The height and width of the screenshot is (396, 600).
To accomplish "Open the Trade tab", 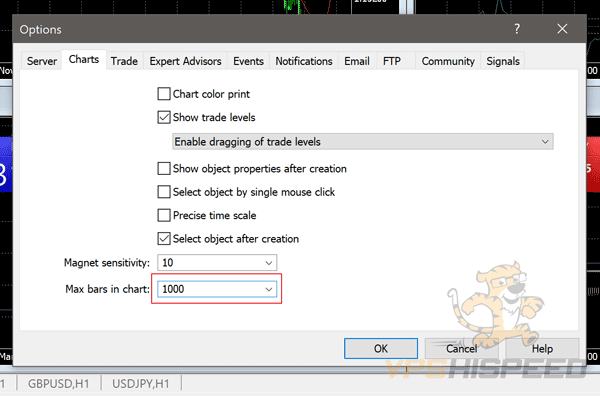I will [124, 61].
